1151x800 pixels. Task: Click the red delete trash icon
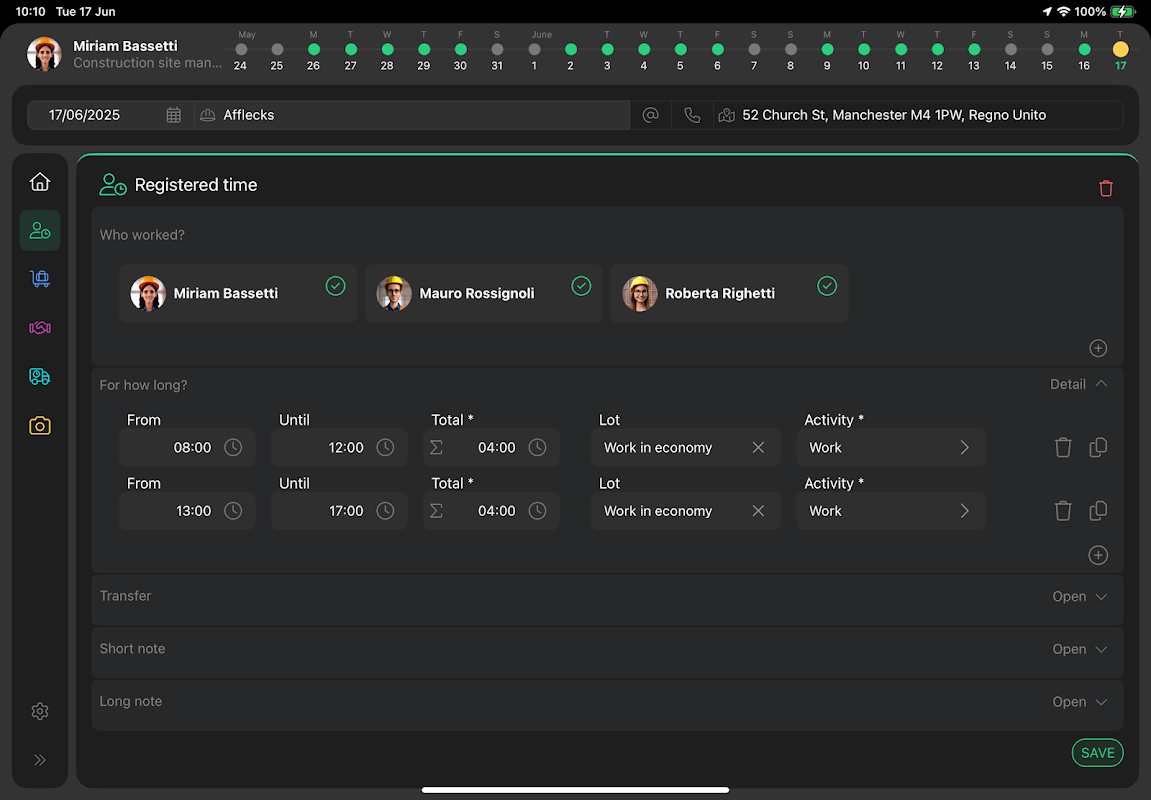coord(1105,188)
